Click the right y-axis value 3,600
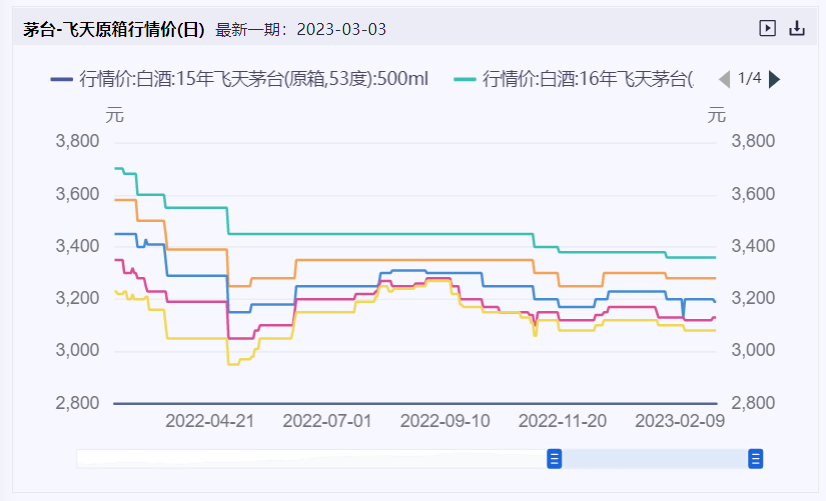Image resolution: width=826 pixels, height=501 pixels. (x=753, y=194)
